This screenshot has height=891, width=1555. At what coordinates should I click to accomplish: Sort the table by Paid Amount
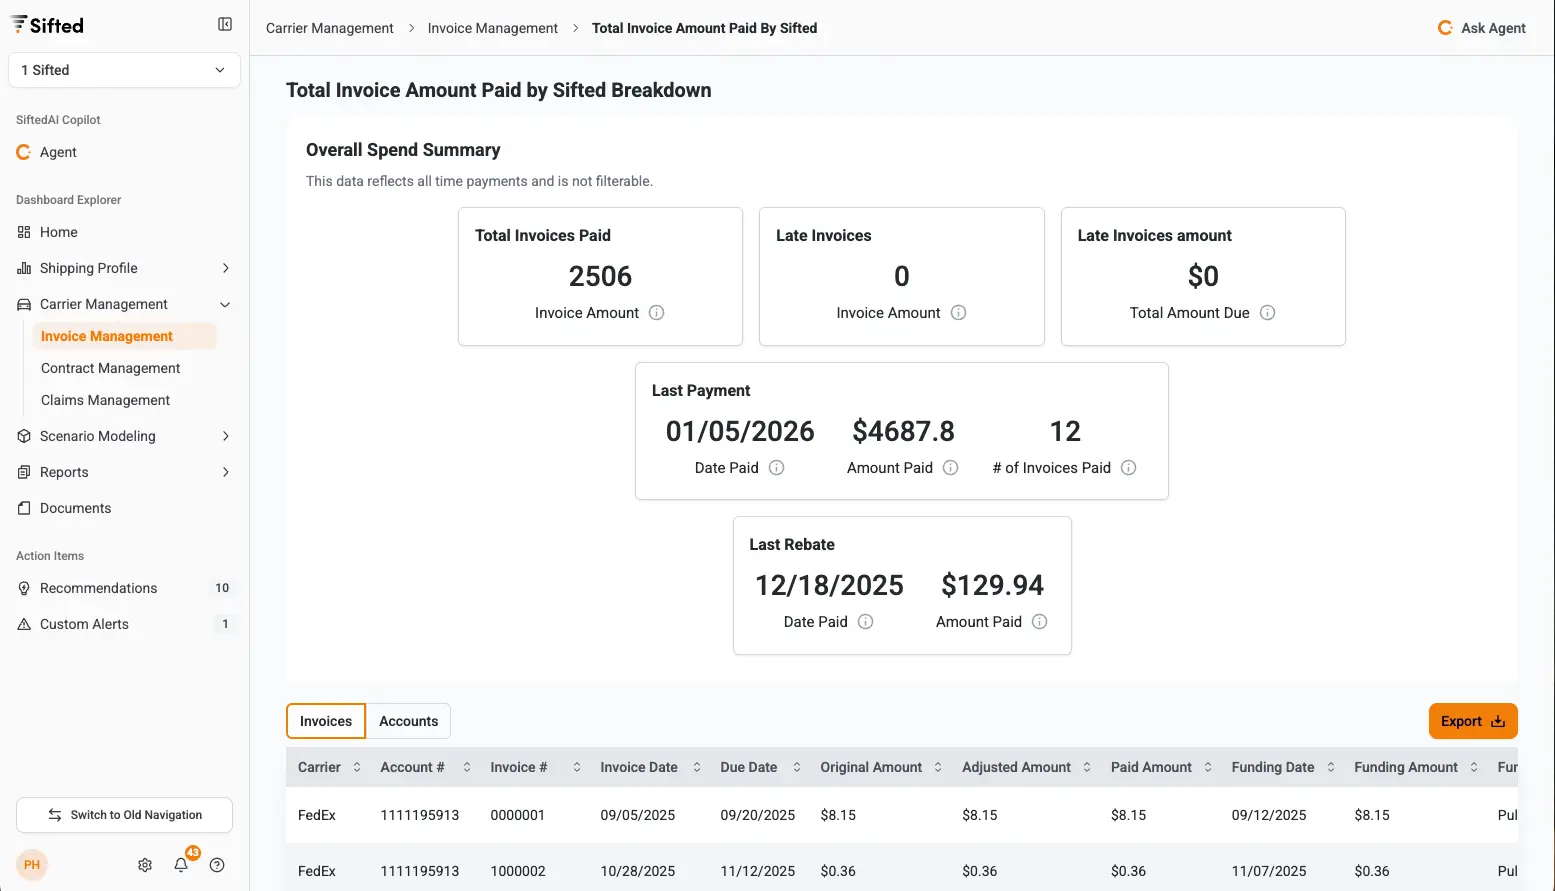[x=1209, y=766]
